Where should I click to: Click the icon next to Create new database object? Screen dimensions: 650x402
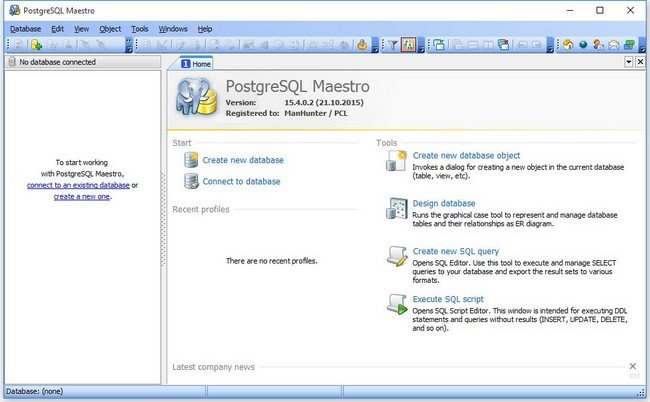[x=396, y=161]
